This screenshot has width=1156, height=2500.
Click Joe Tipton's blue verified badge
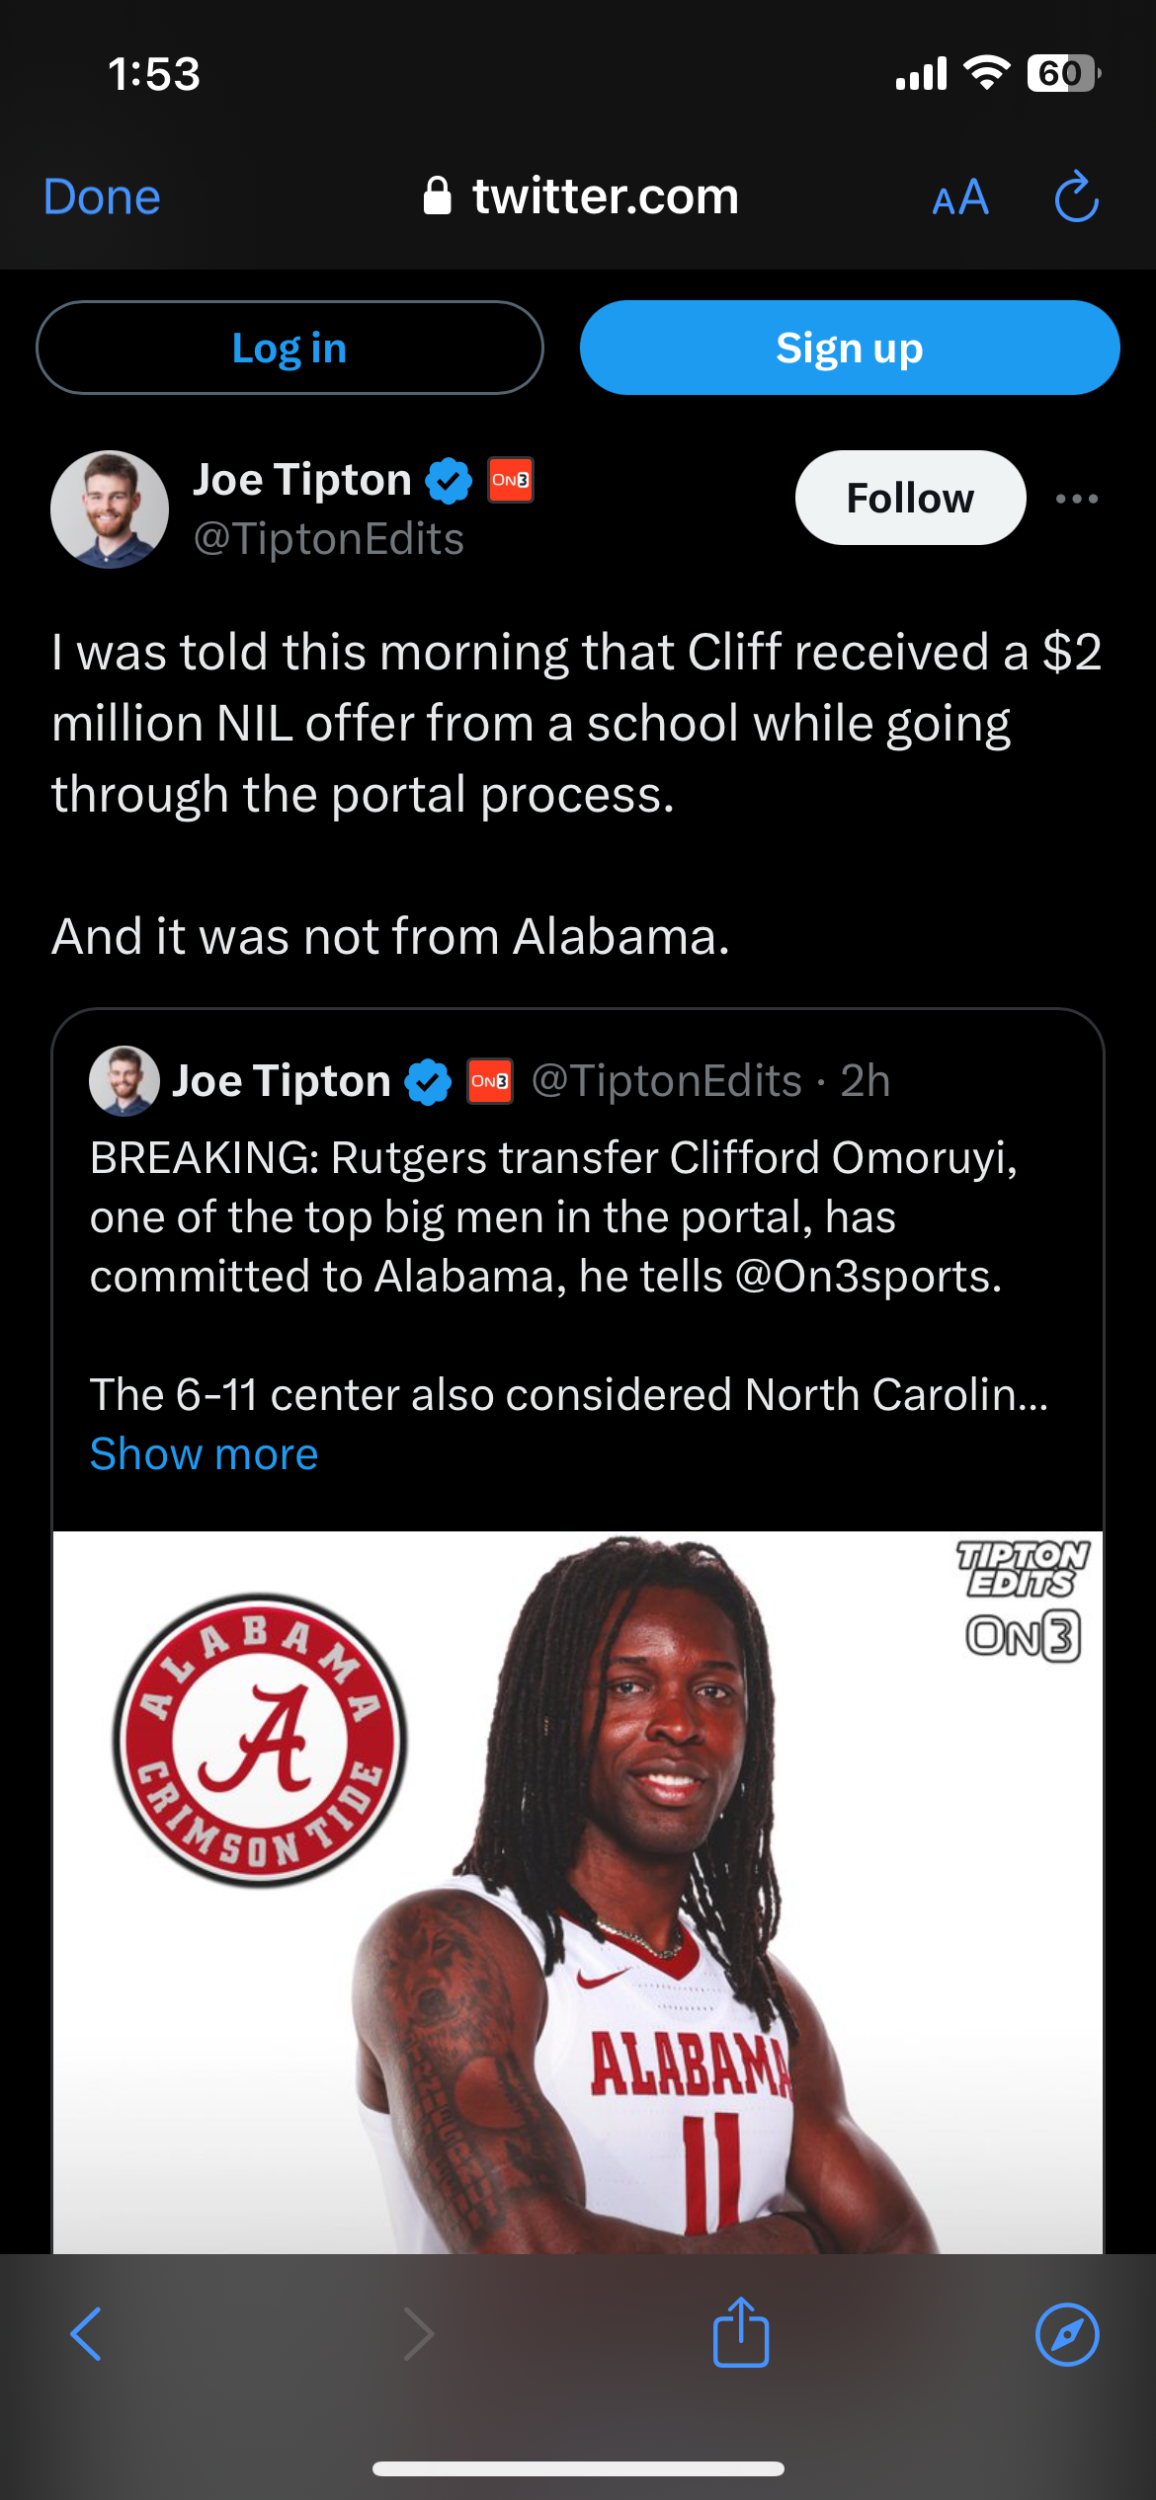(448, 481)
